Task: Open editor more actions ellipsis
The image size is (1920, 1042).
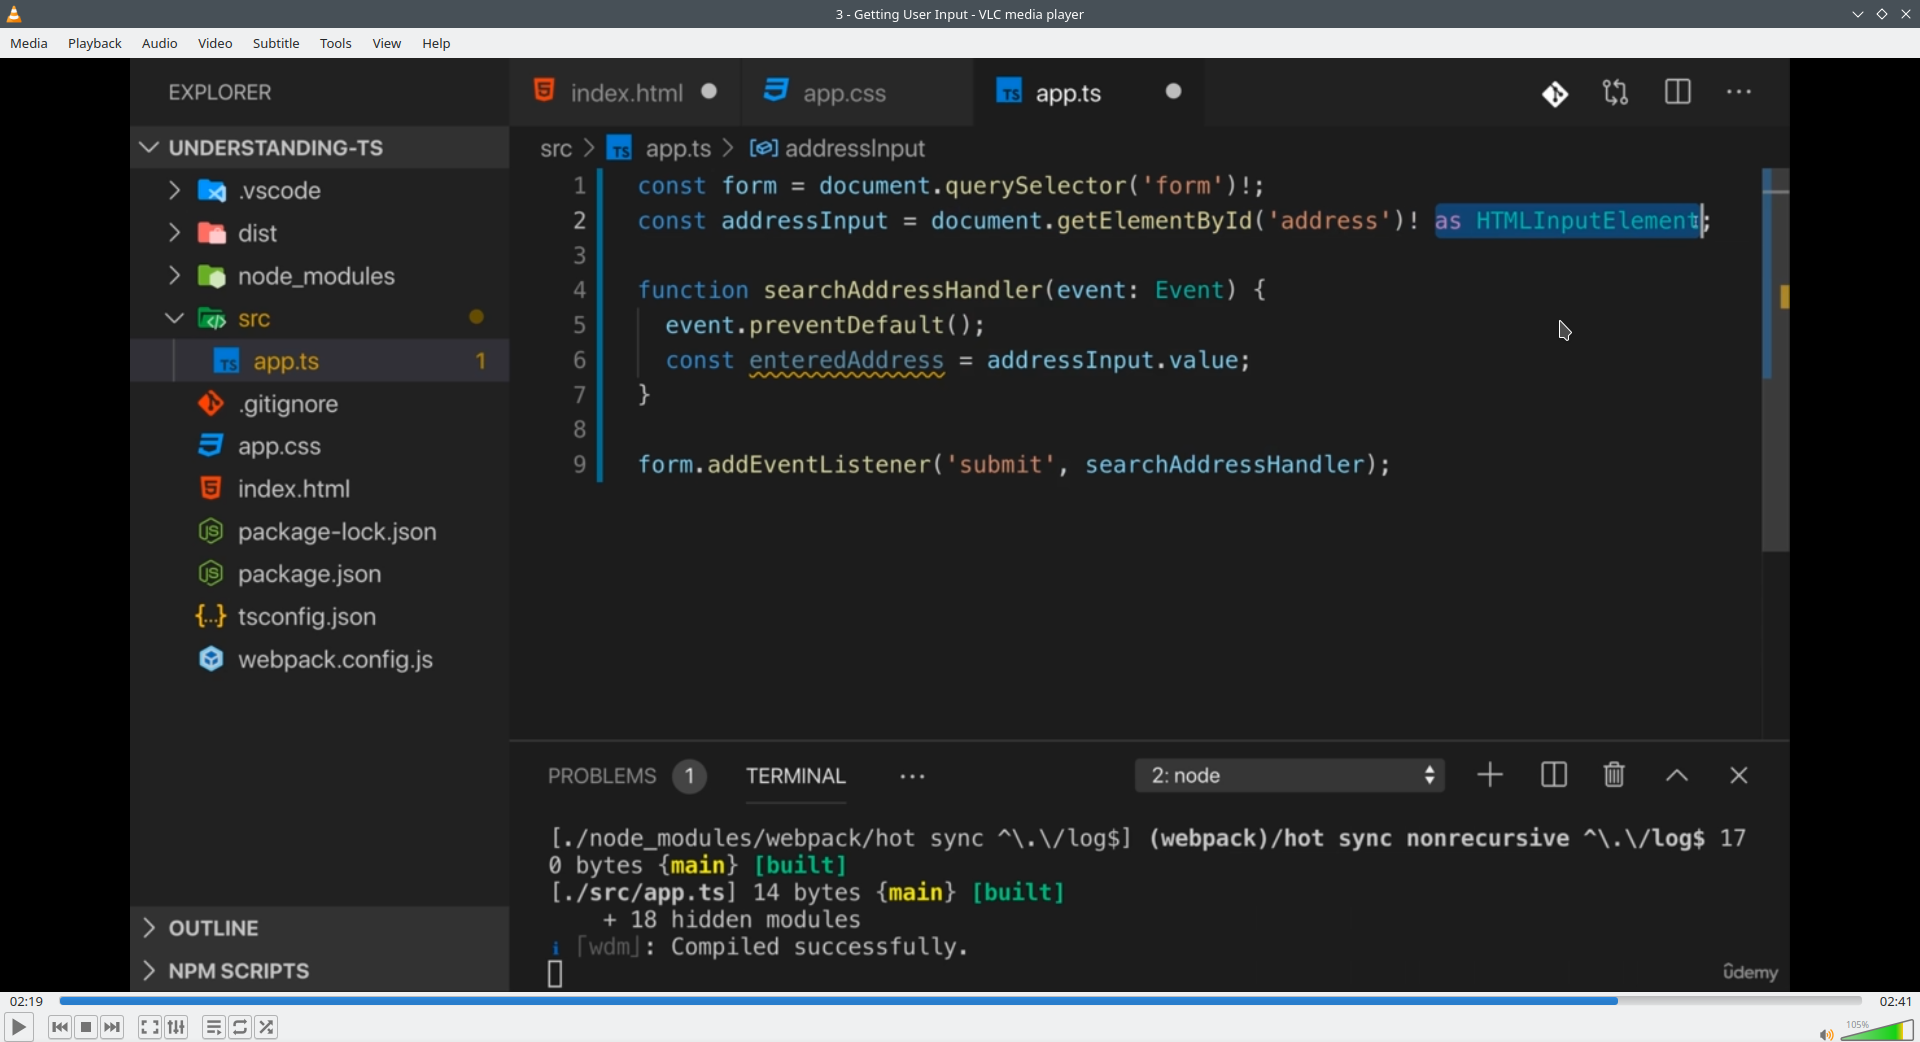Action: pyautogui.click(x=1739, y=92)
